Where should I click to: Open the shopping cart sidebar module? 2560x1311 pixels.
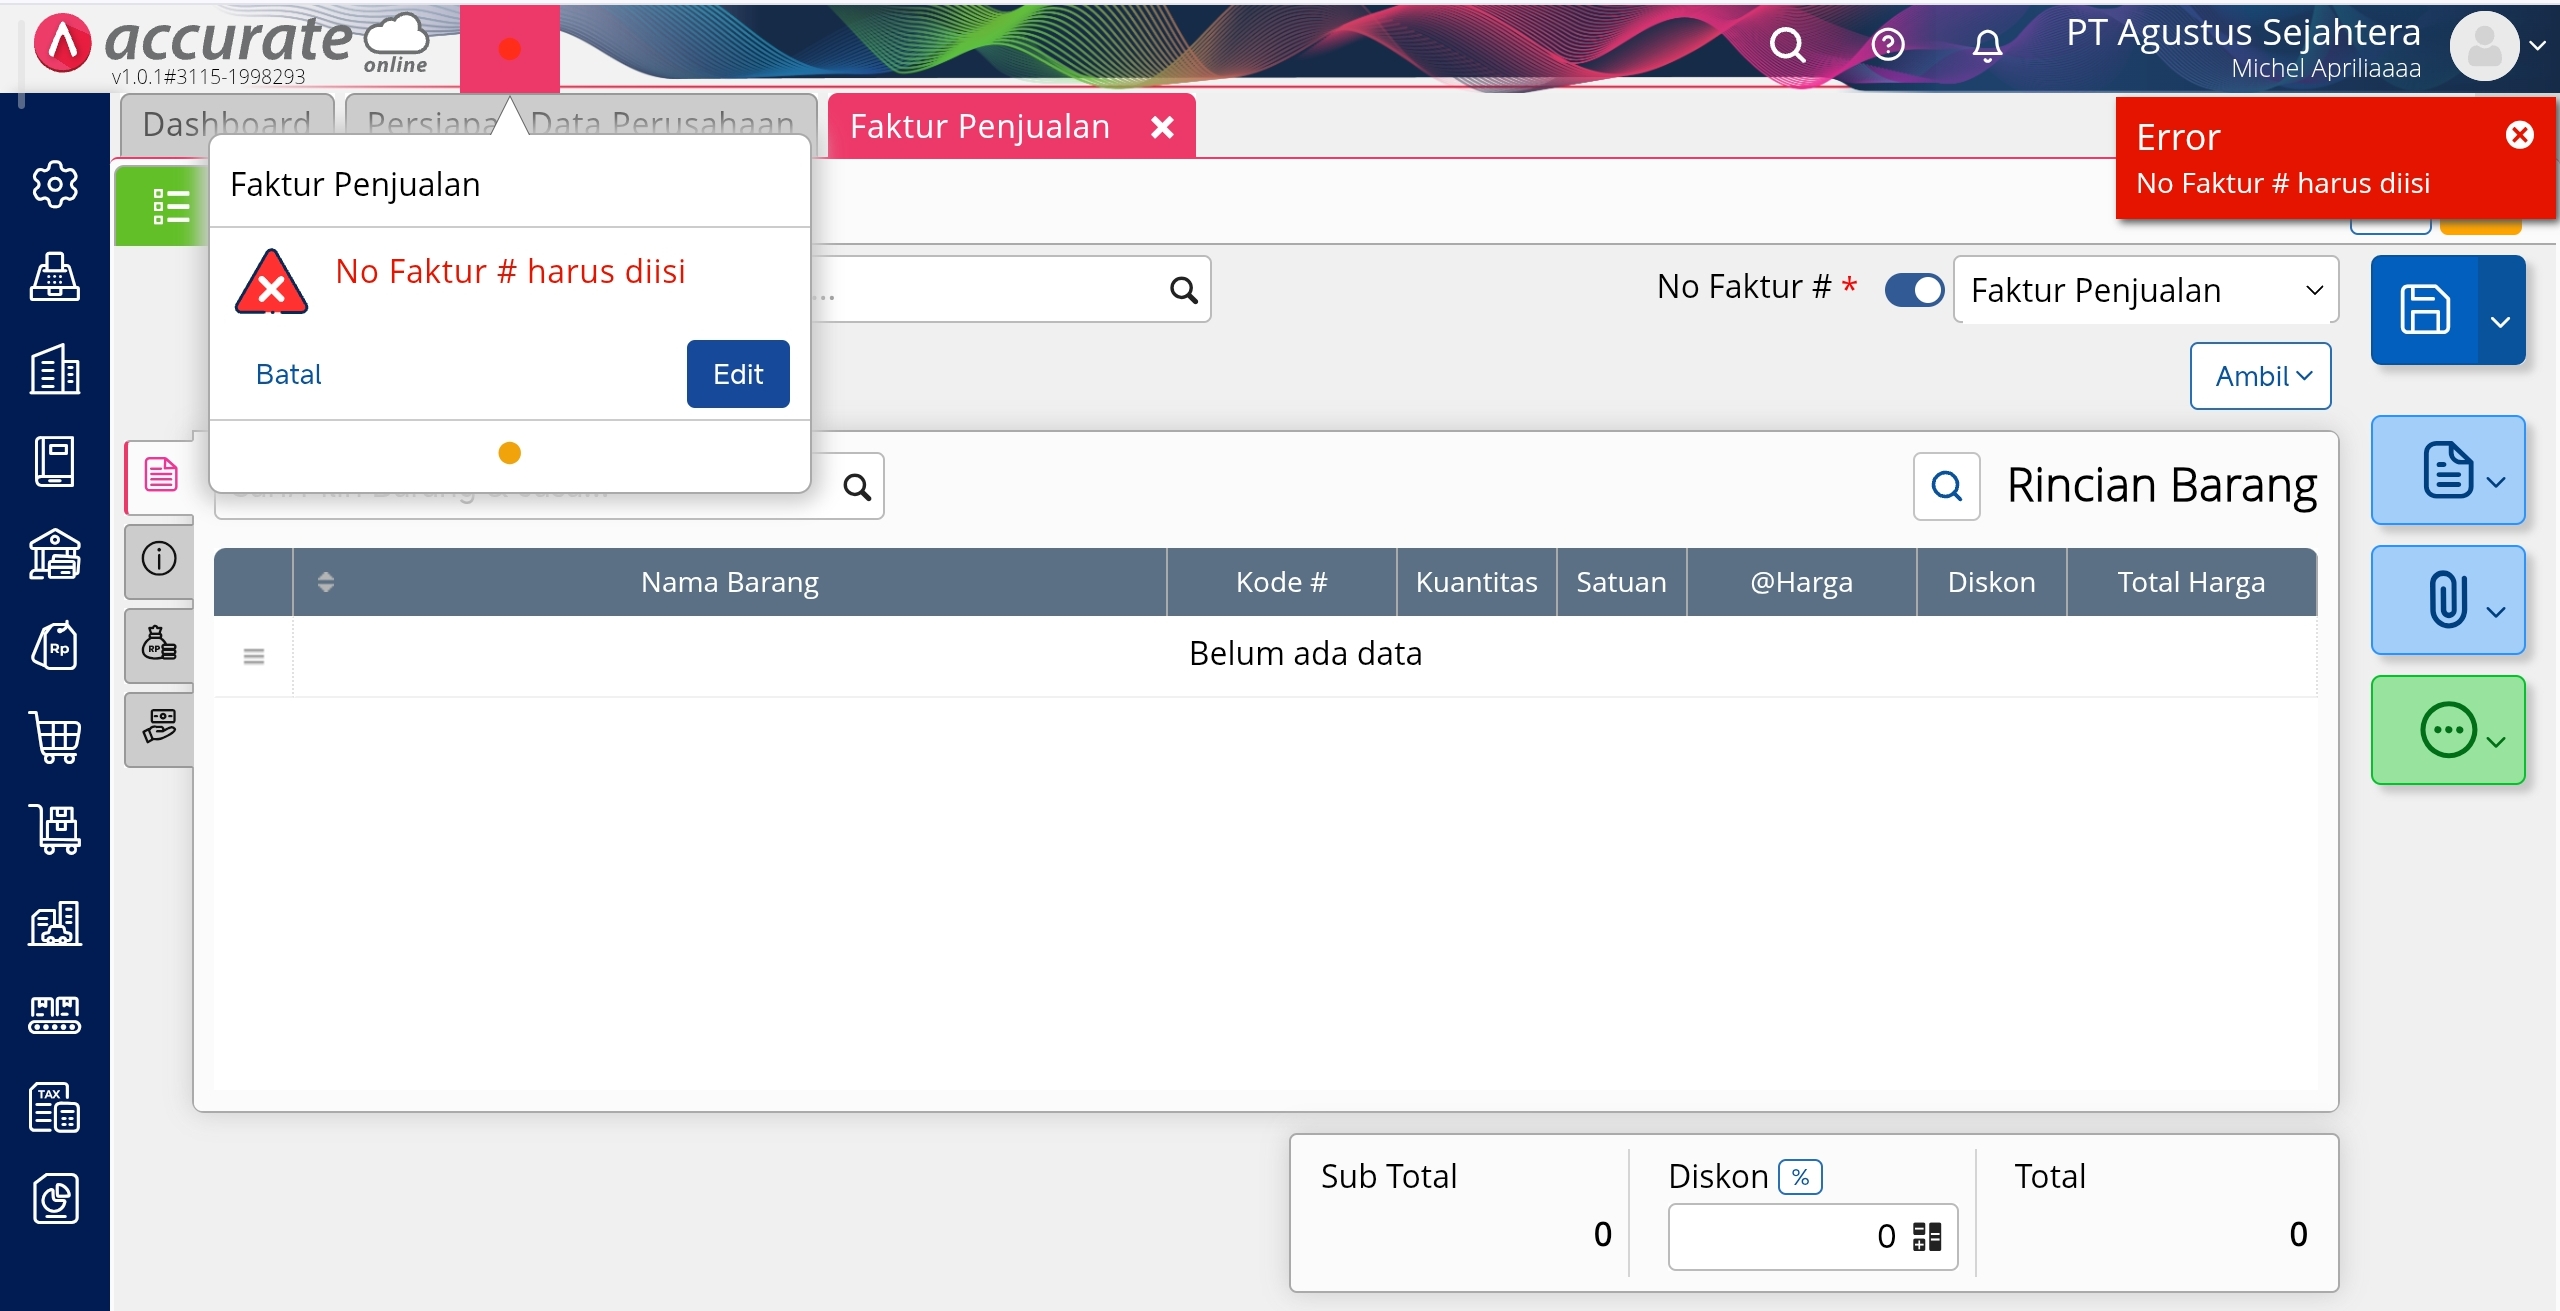point(55,739)
